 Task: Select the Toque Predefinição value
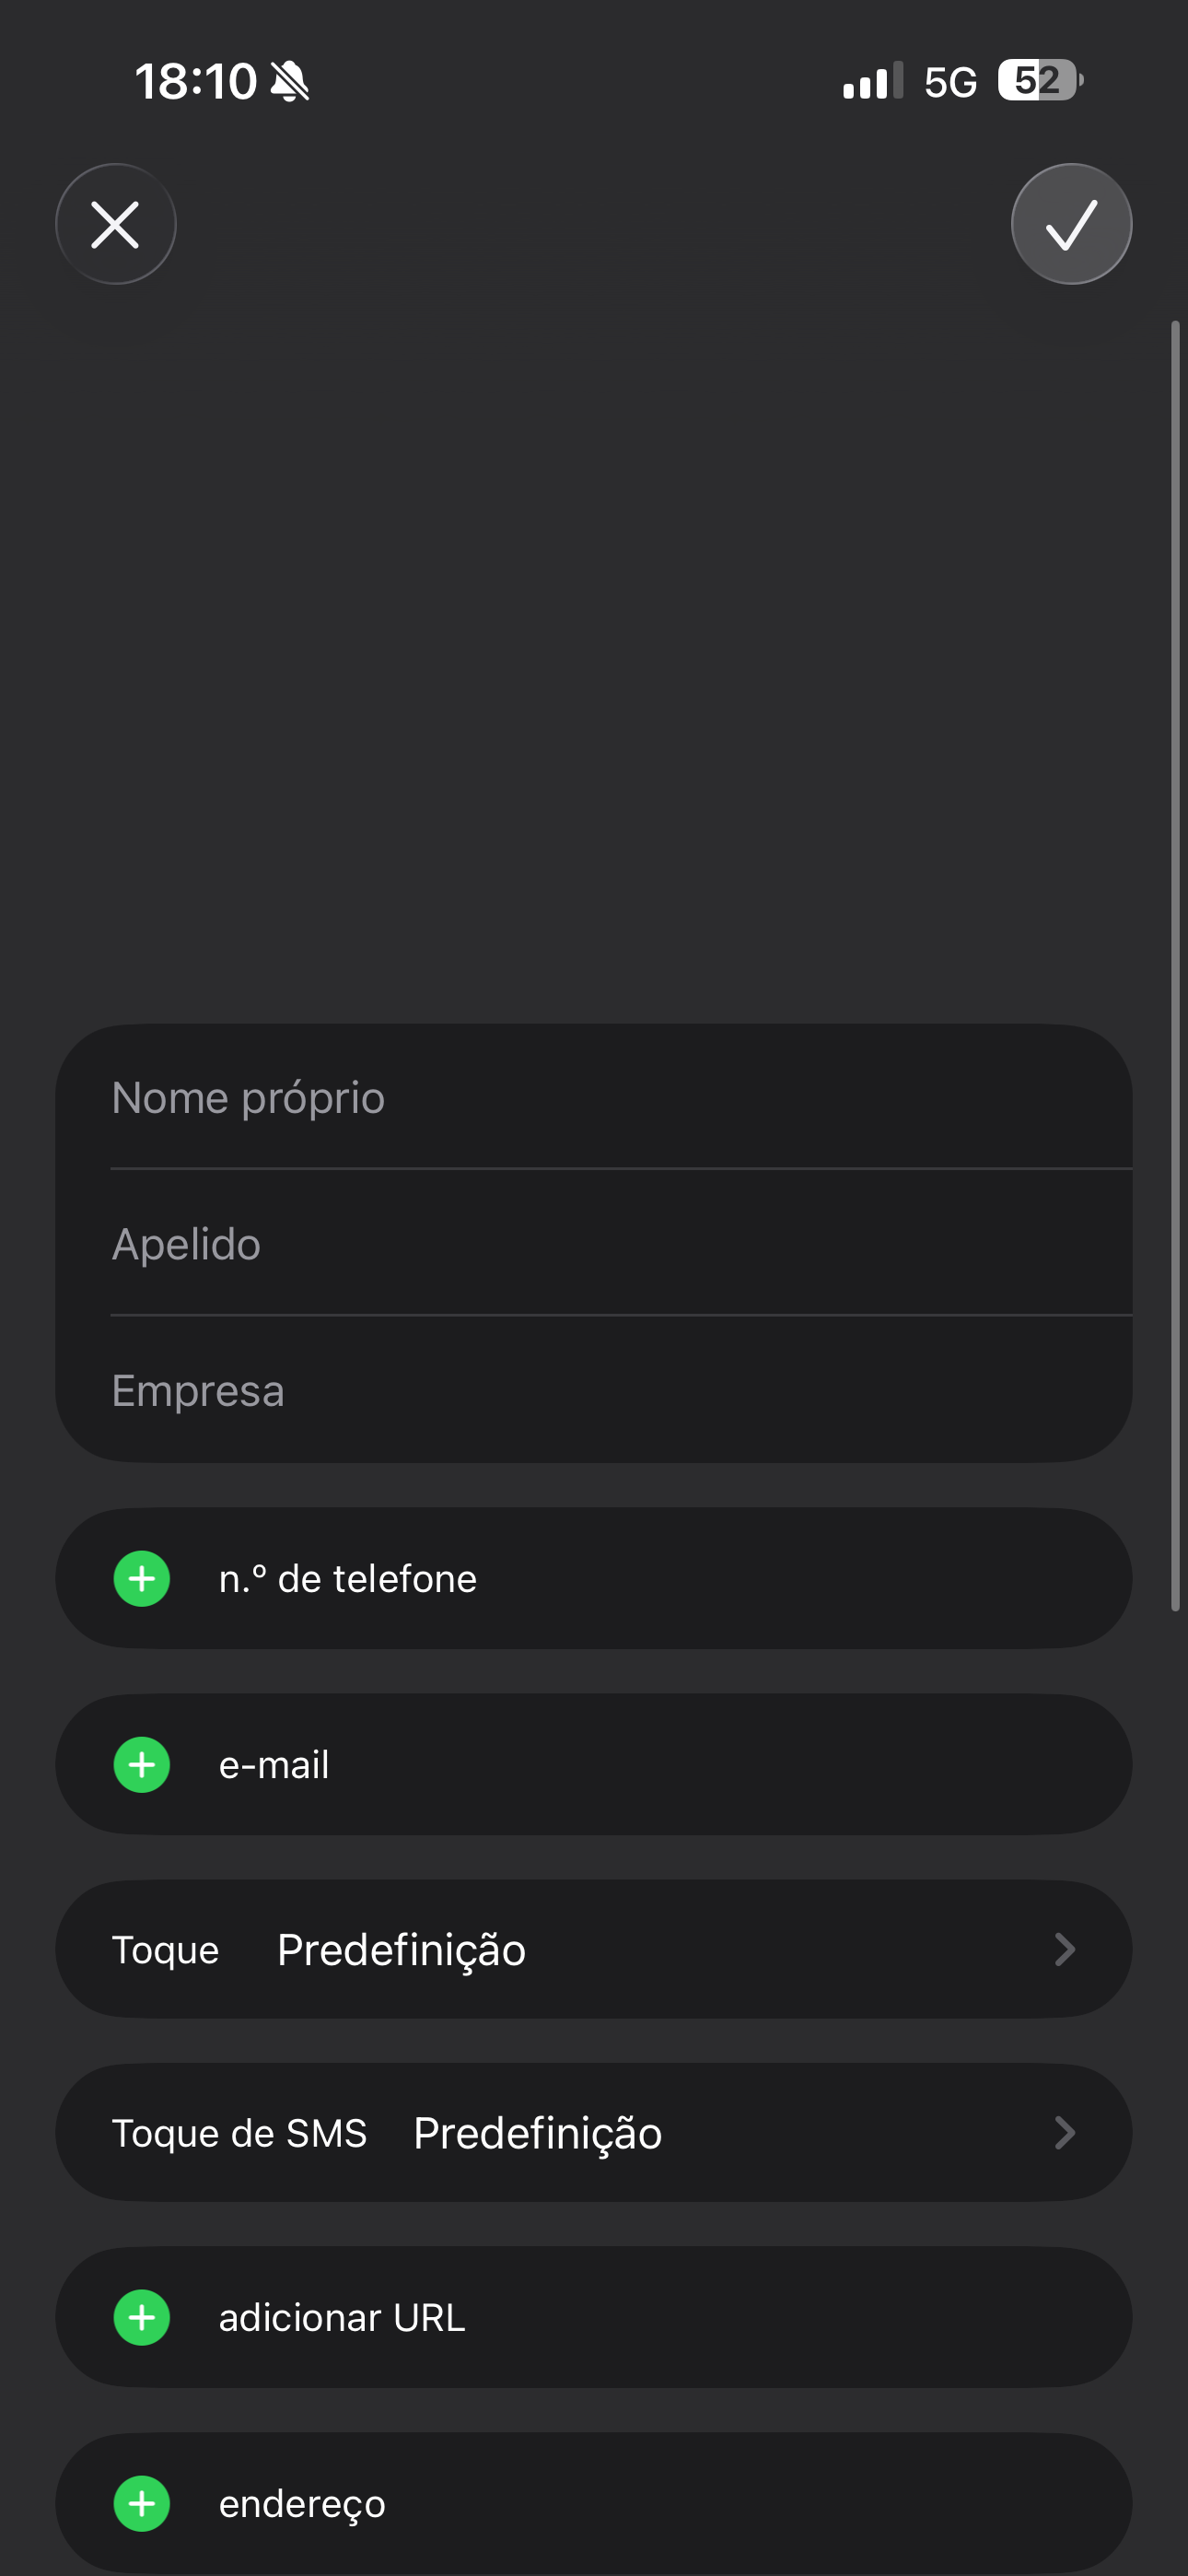[401, 1950]
